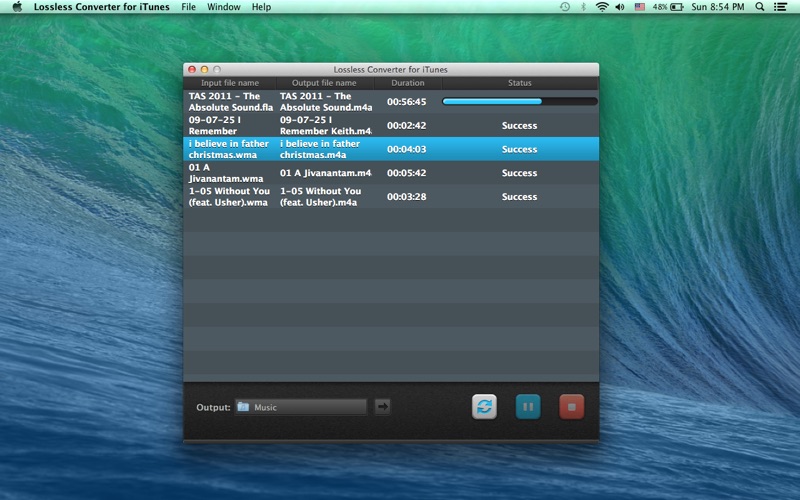The height and width of the screenshot is (500, 800).
Task: Sort by Status column header
Action: pos(520,83)
